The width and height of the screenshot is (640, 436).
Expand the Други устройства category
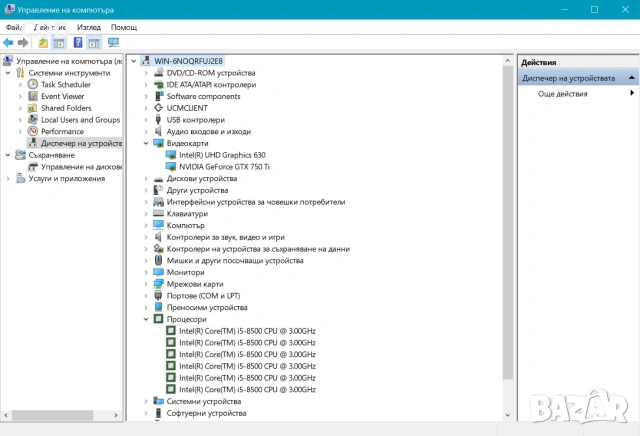pyautogui.click(x=146, y=190)
